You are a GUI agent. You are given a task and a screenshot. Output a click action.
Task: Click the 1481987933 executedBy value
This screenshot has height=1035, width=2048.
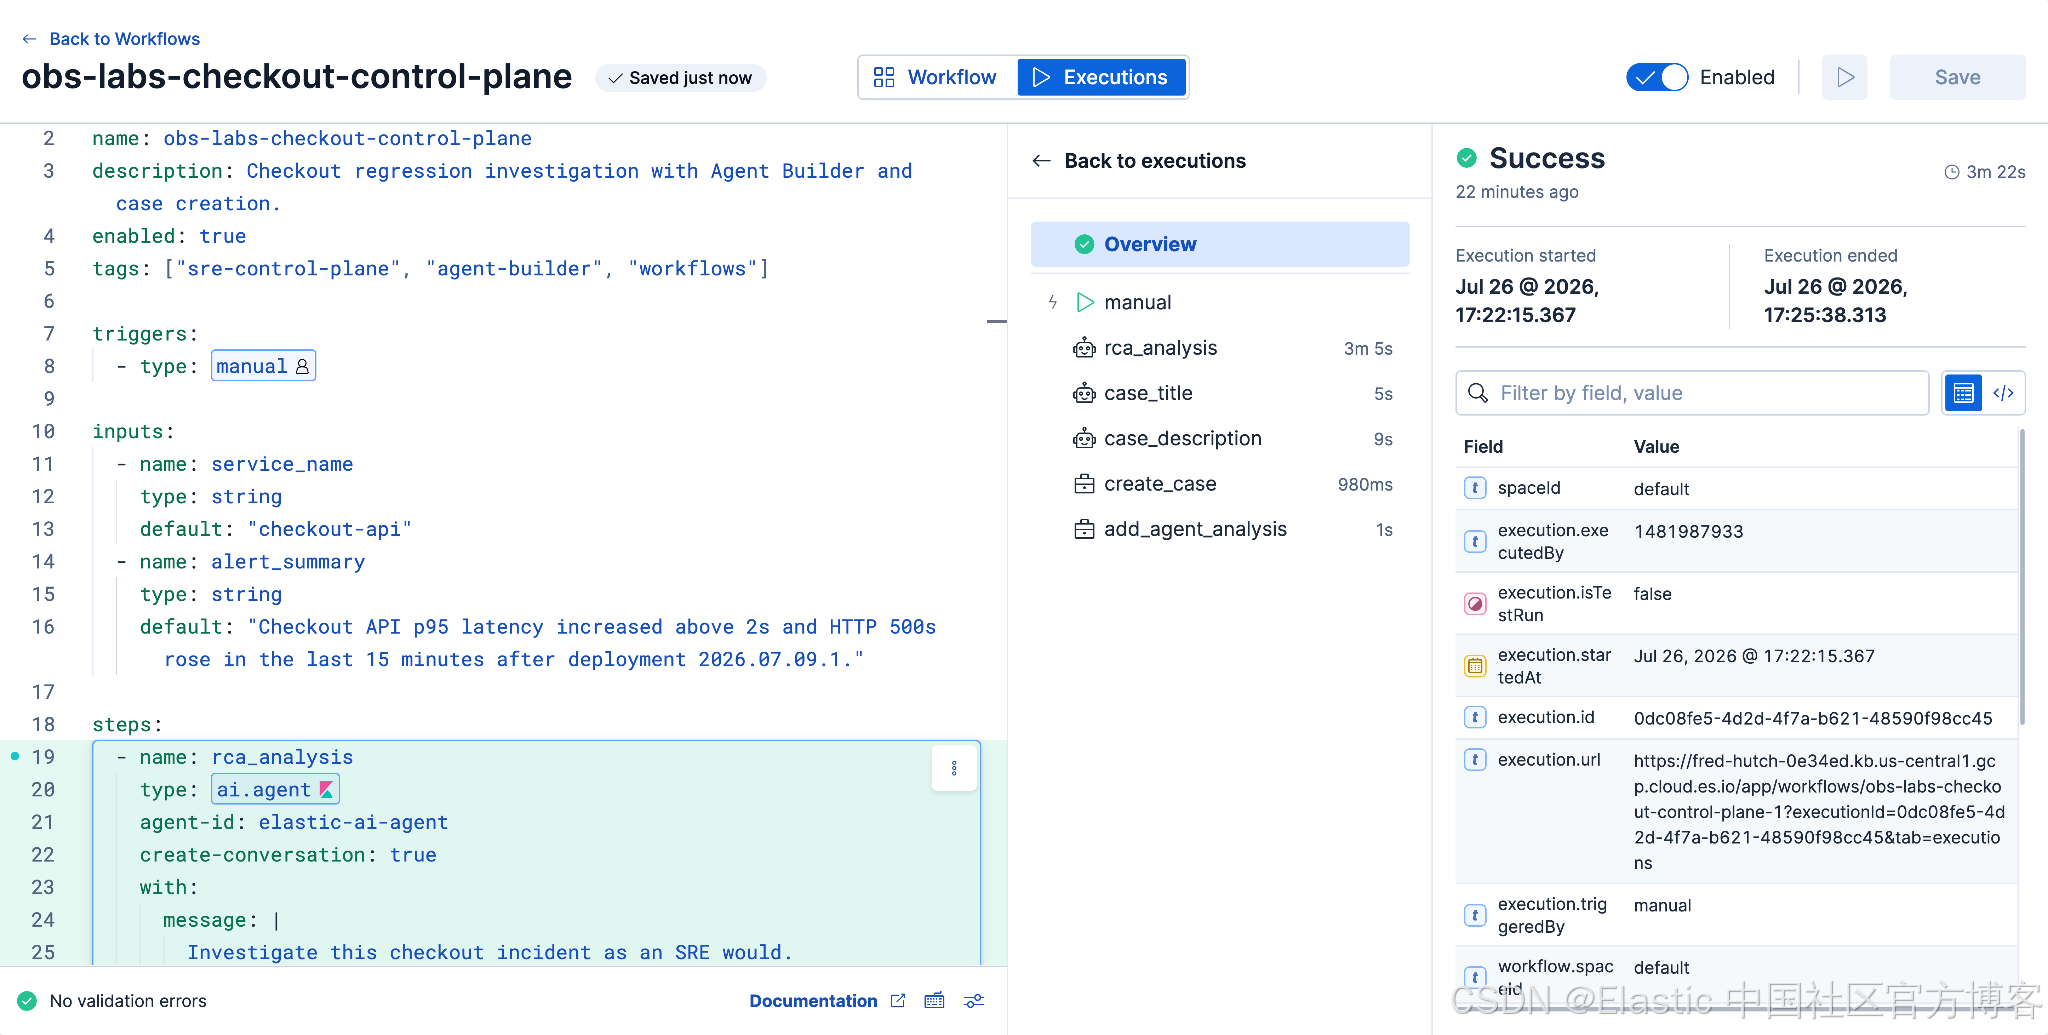pos(1688,532)
